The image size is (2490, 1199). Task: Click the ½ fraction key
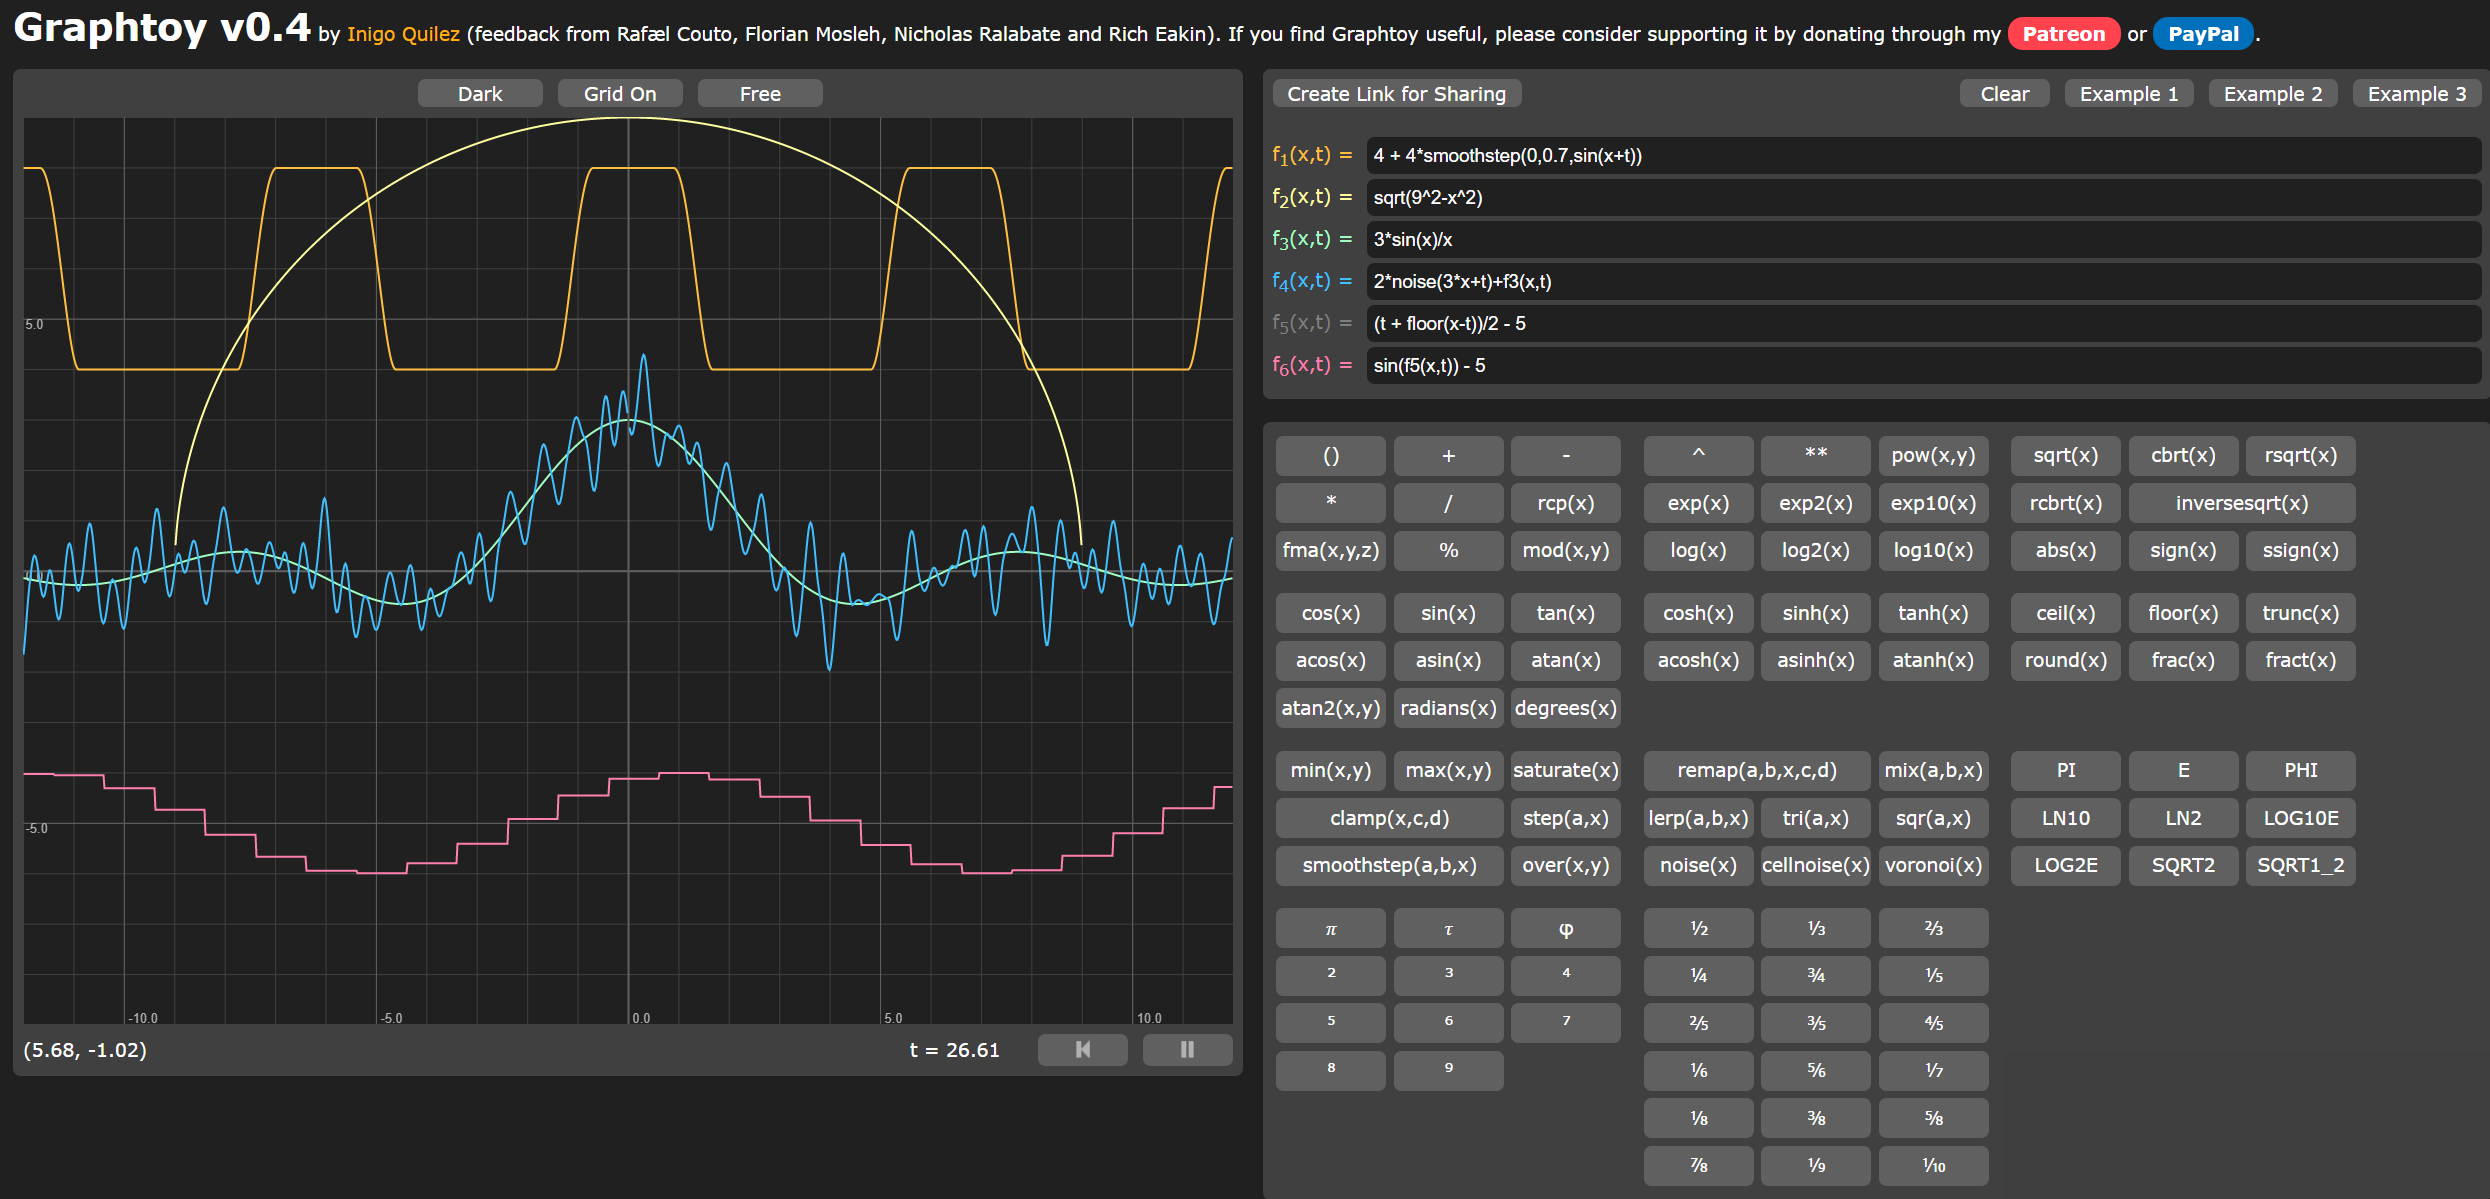(x=1698, y=928)
